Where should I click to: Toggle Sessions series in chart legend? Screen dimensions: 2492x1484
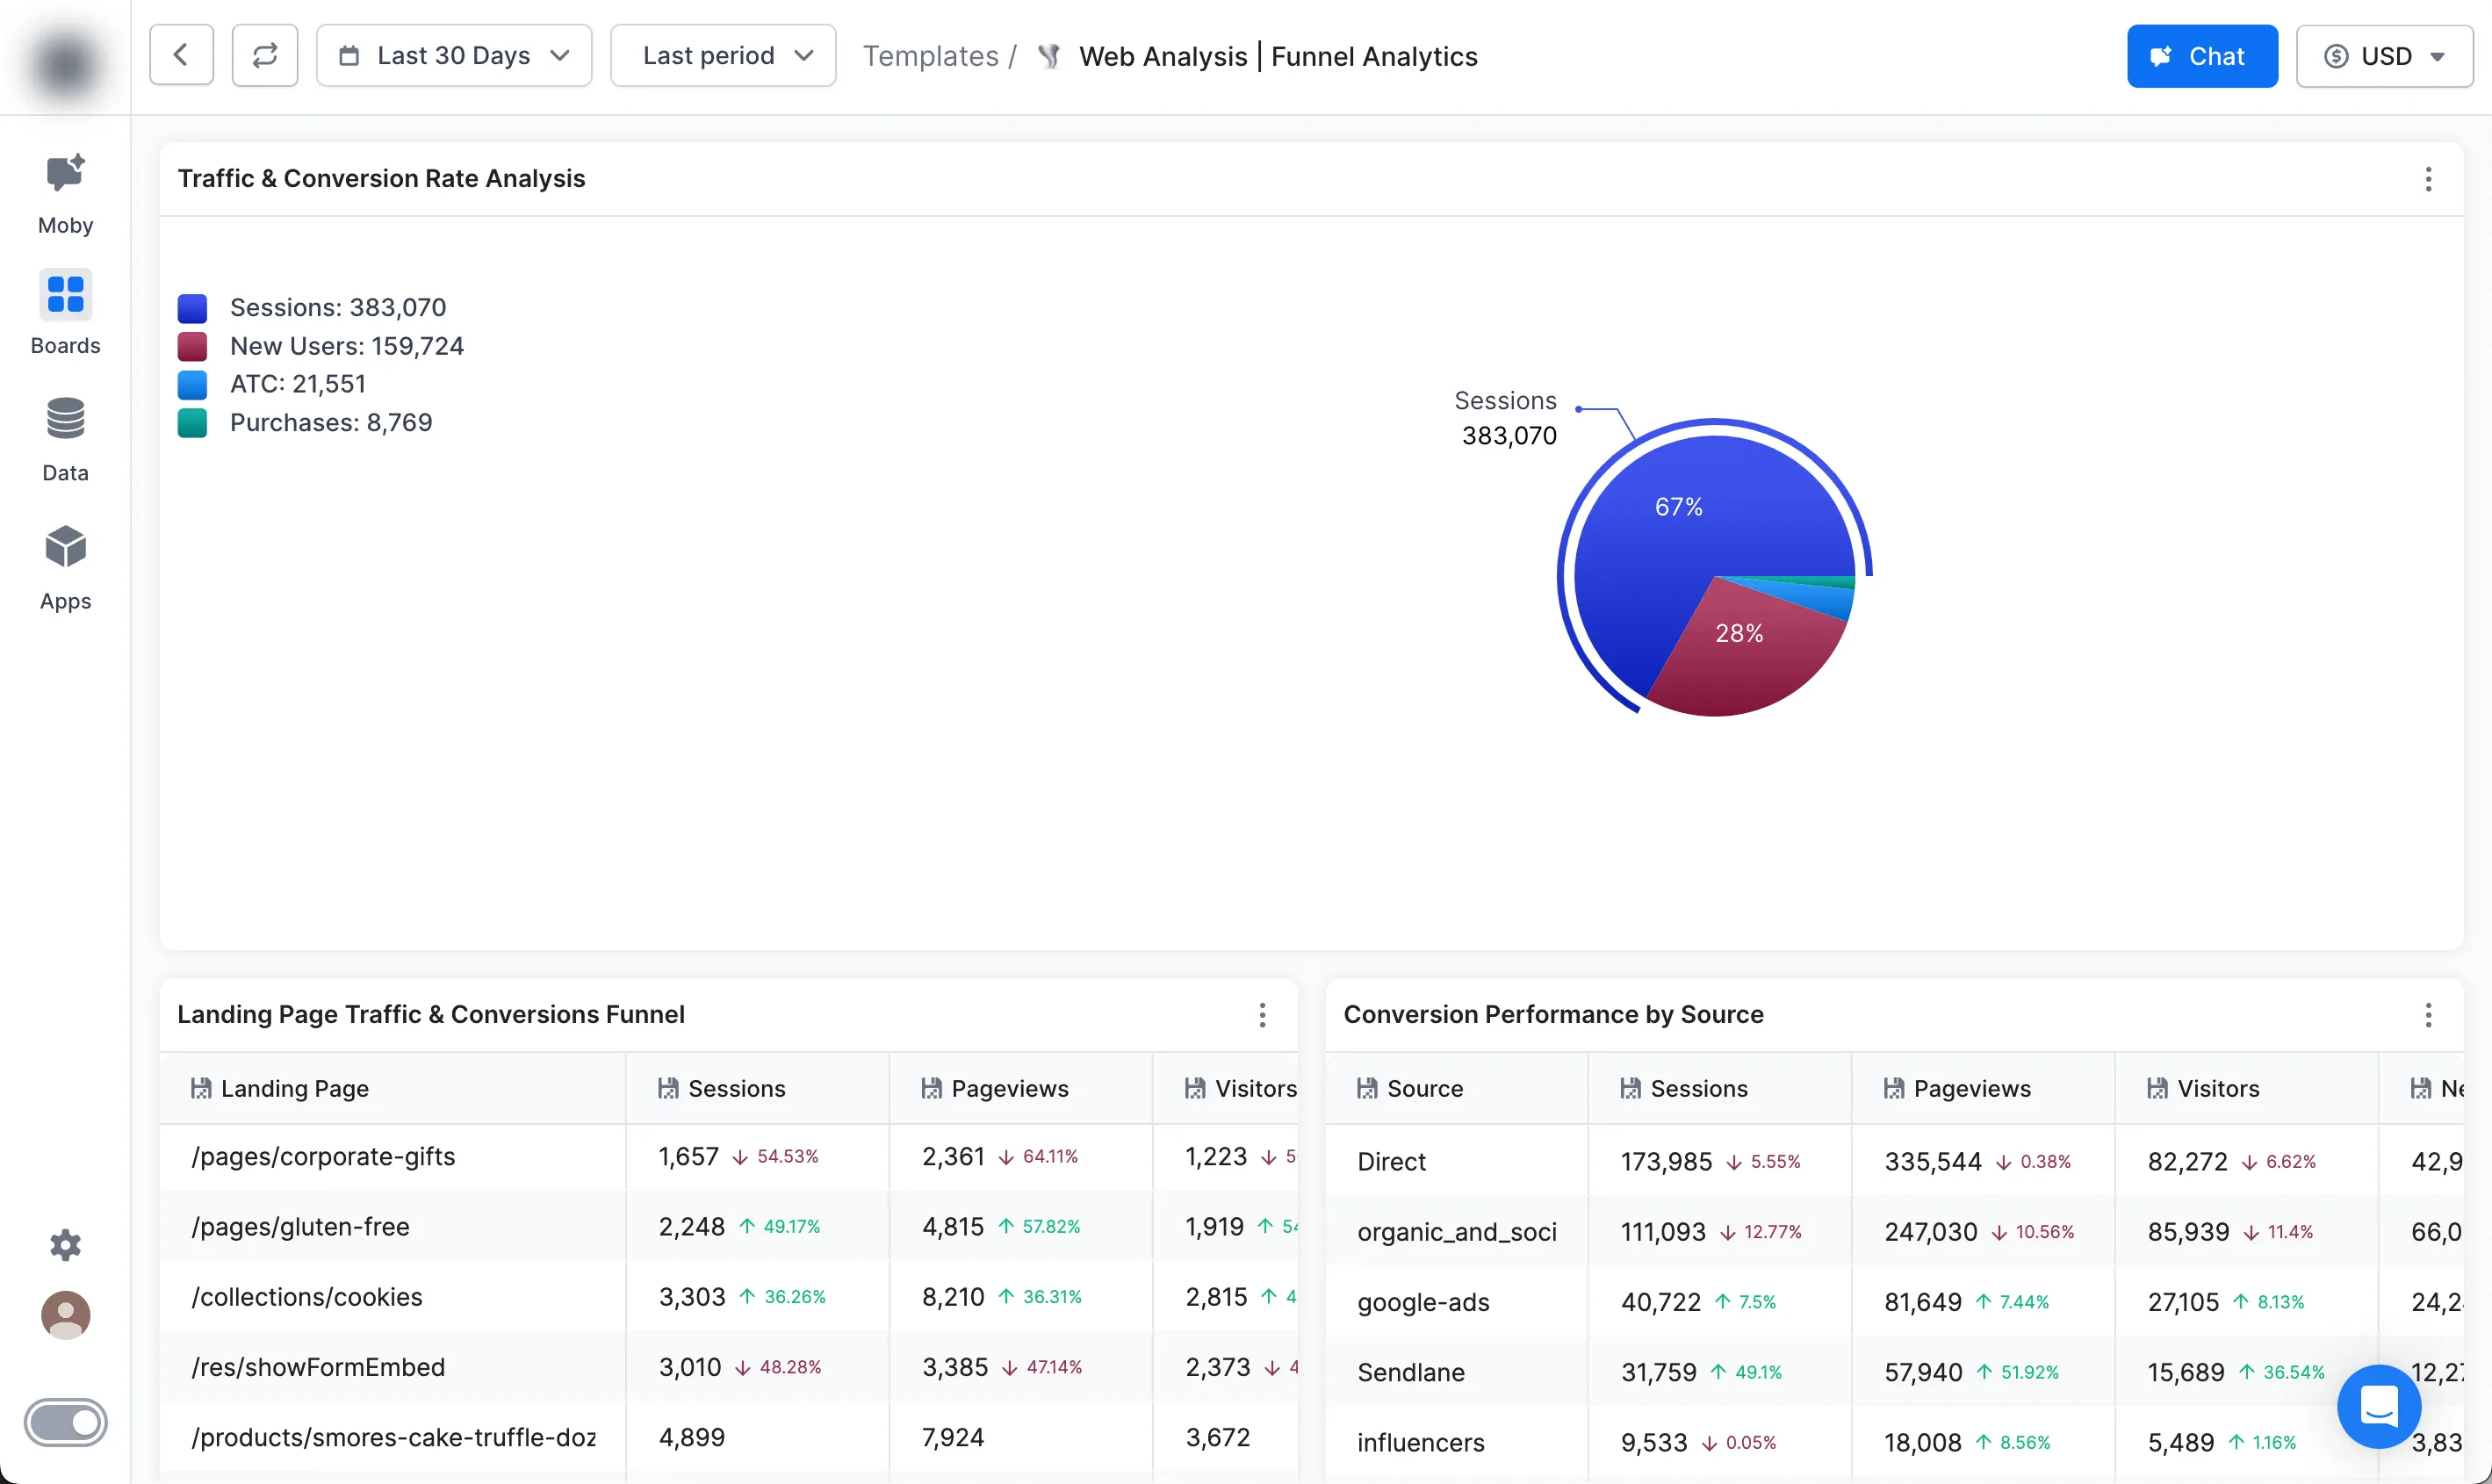click(337, 308)
